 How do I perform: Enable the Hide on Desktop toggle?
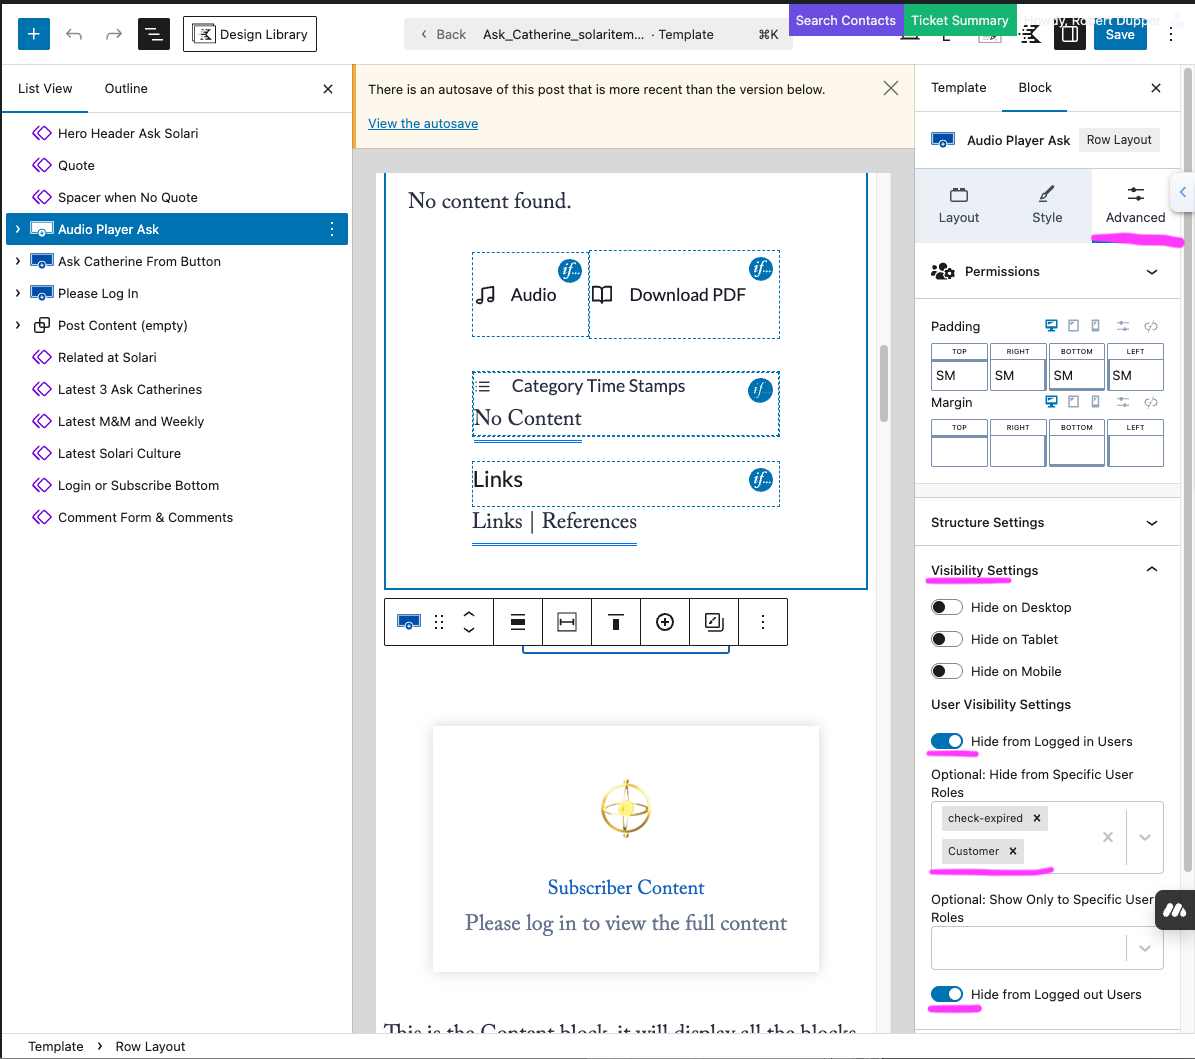click(x=947, y=607)
